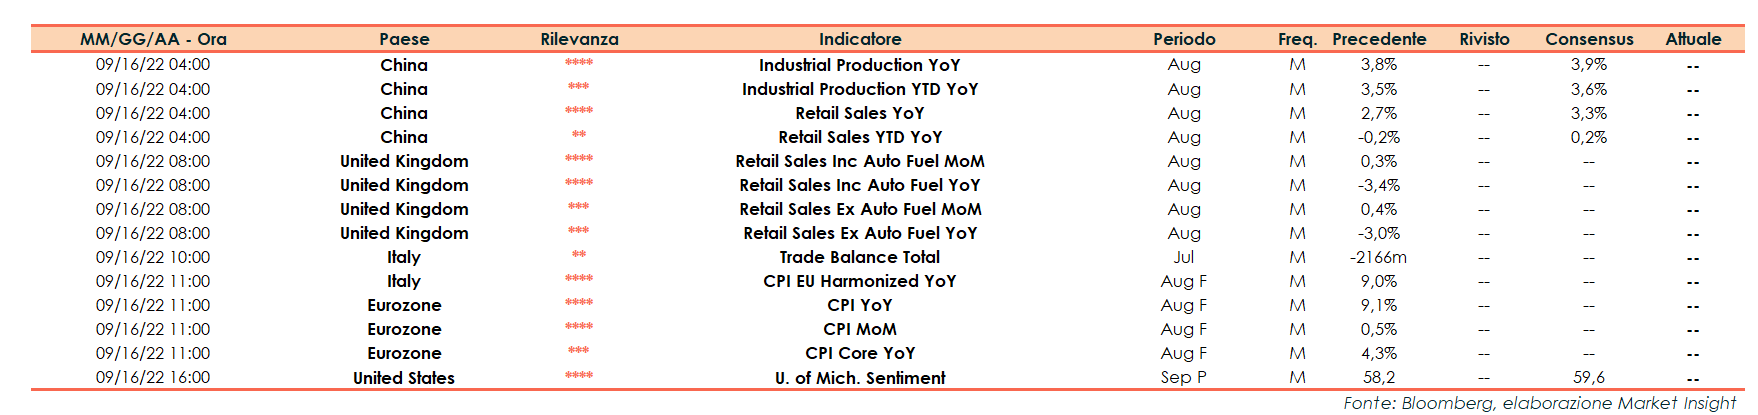Select the Sep P period cell
The width and height of the screenshot is (1758, 415).
click(x=1184, y=378)
